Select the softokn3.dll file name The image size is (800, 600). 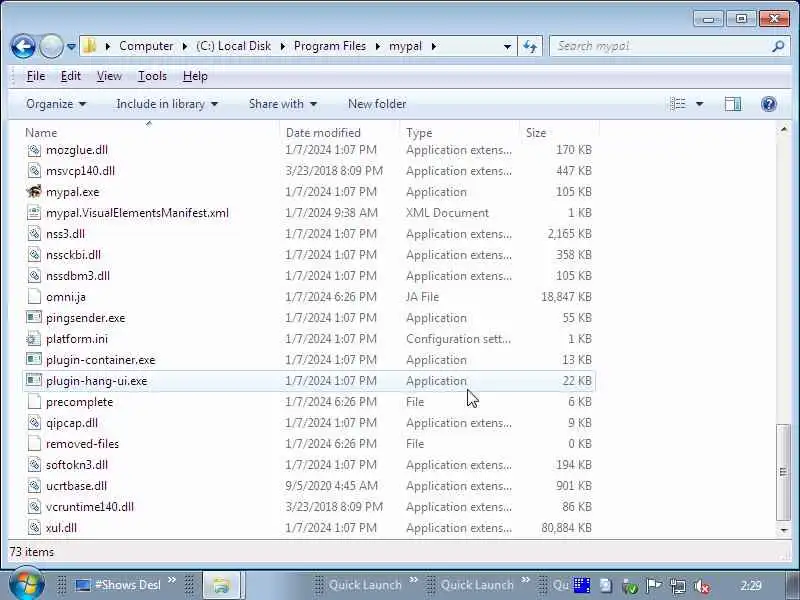click(x=77, y=465)
